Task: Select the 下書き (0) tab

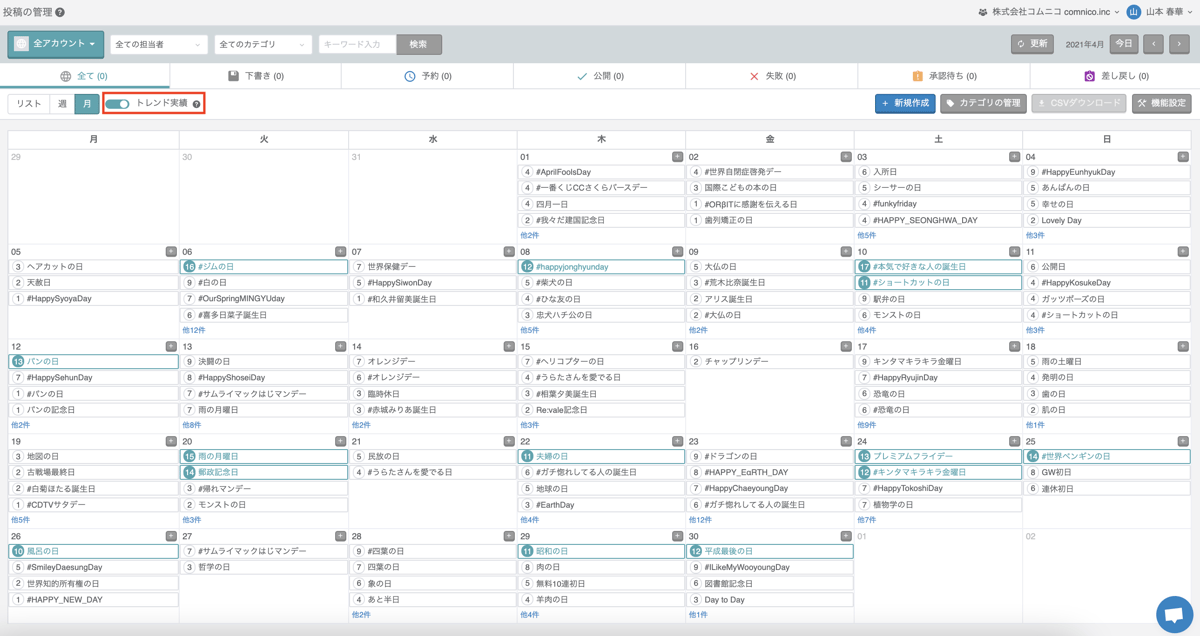Action: click(x=256, y=76)
